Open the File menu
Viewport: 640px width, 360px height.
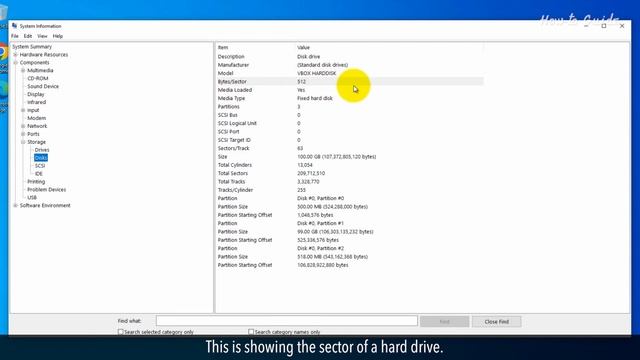(x=15, y=36)
